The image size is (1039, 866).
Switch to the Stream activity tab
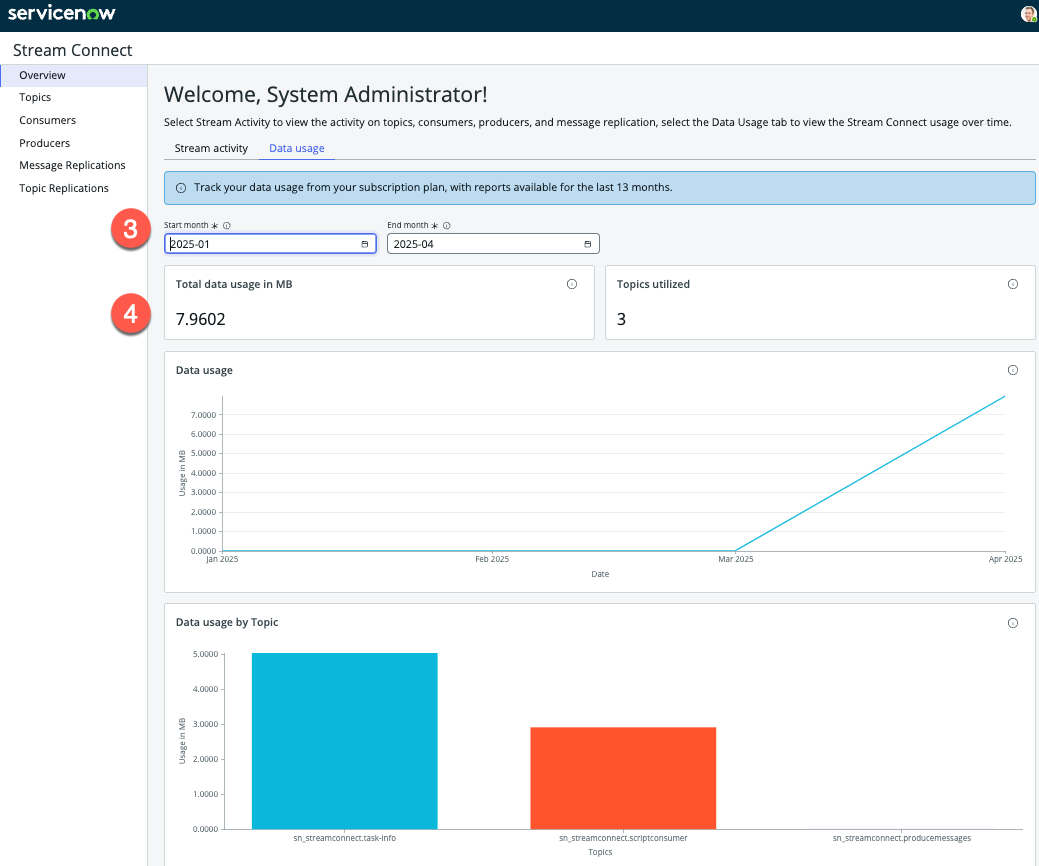pos(211,148)
